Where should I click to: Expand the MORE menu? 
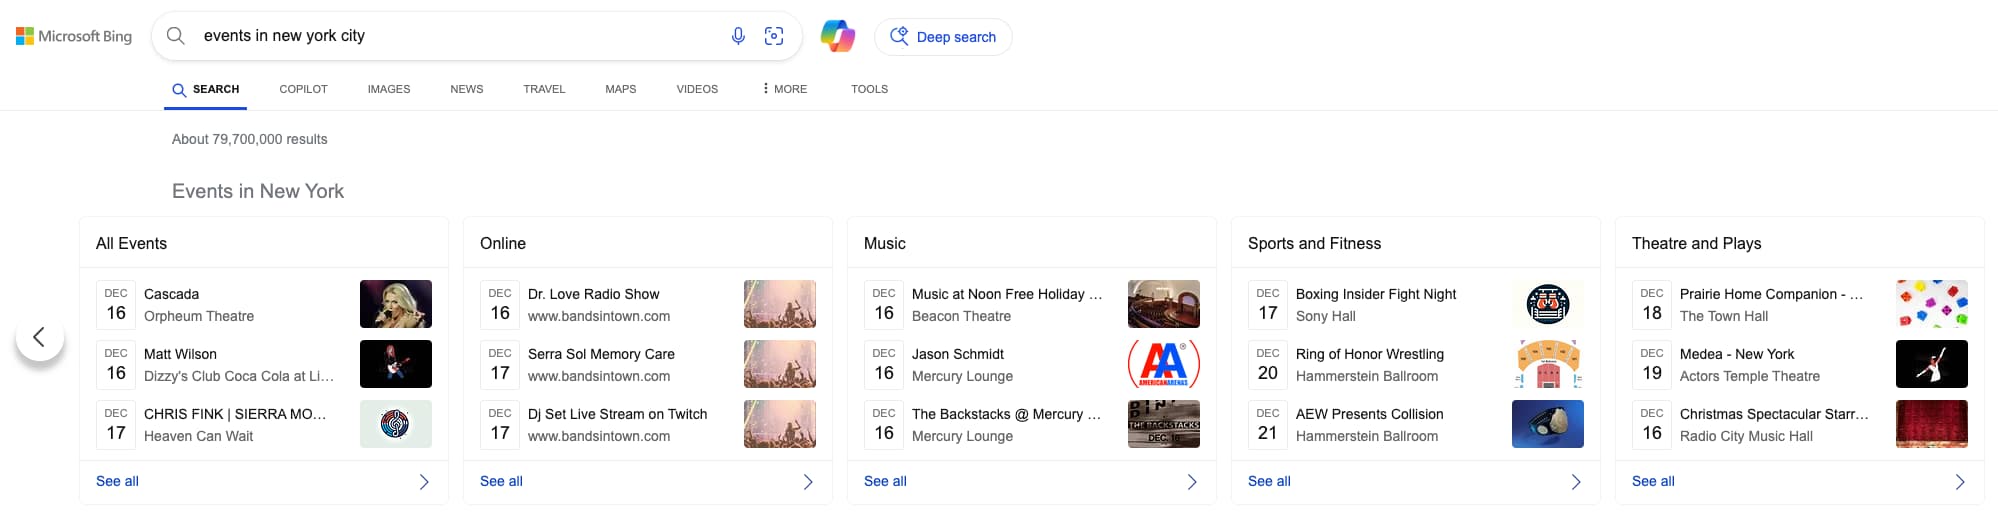coord(784,89)
